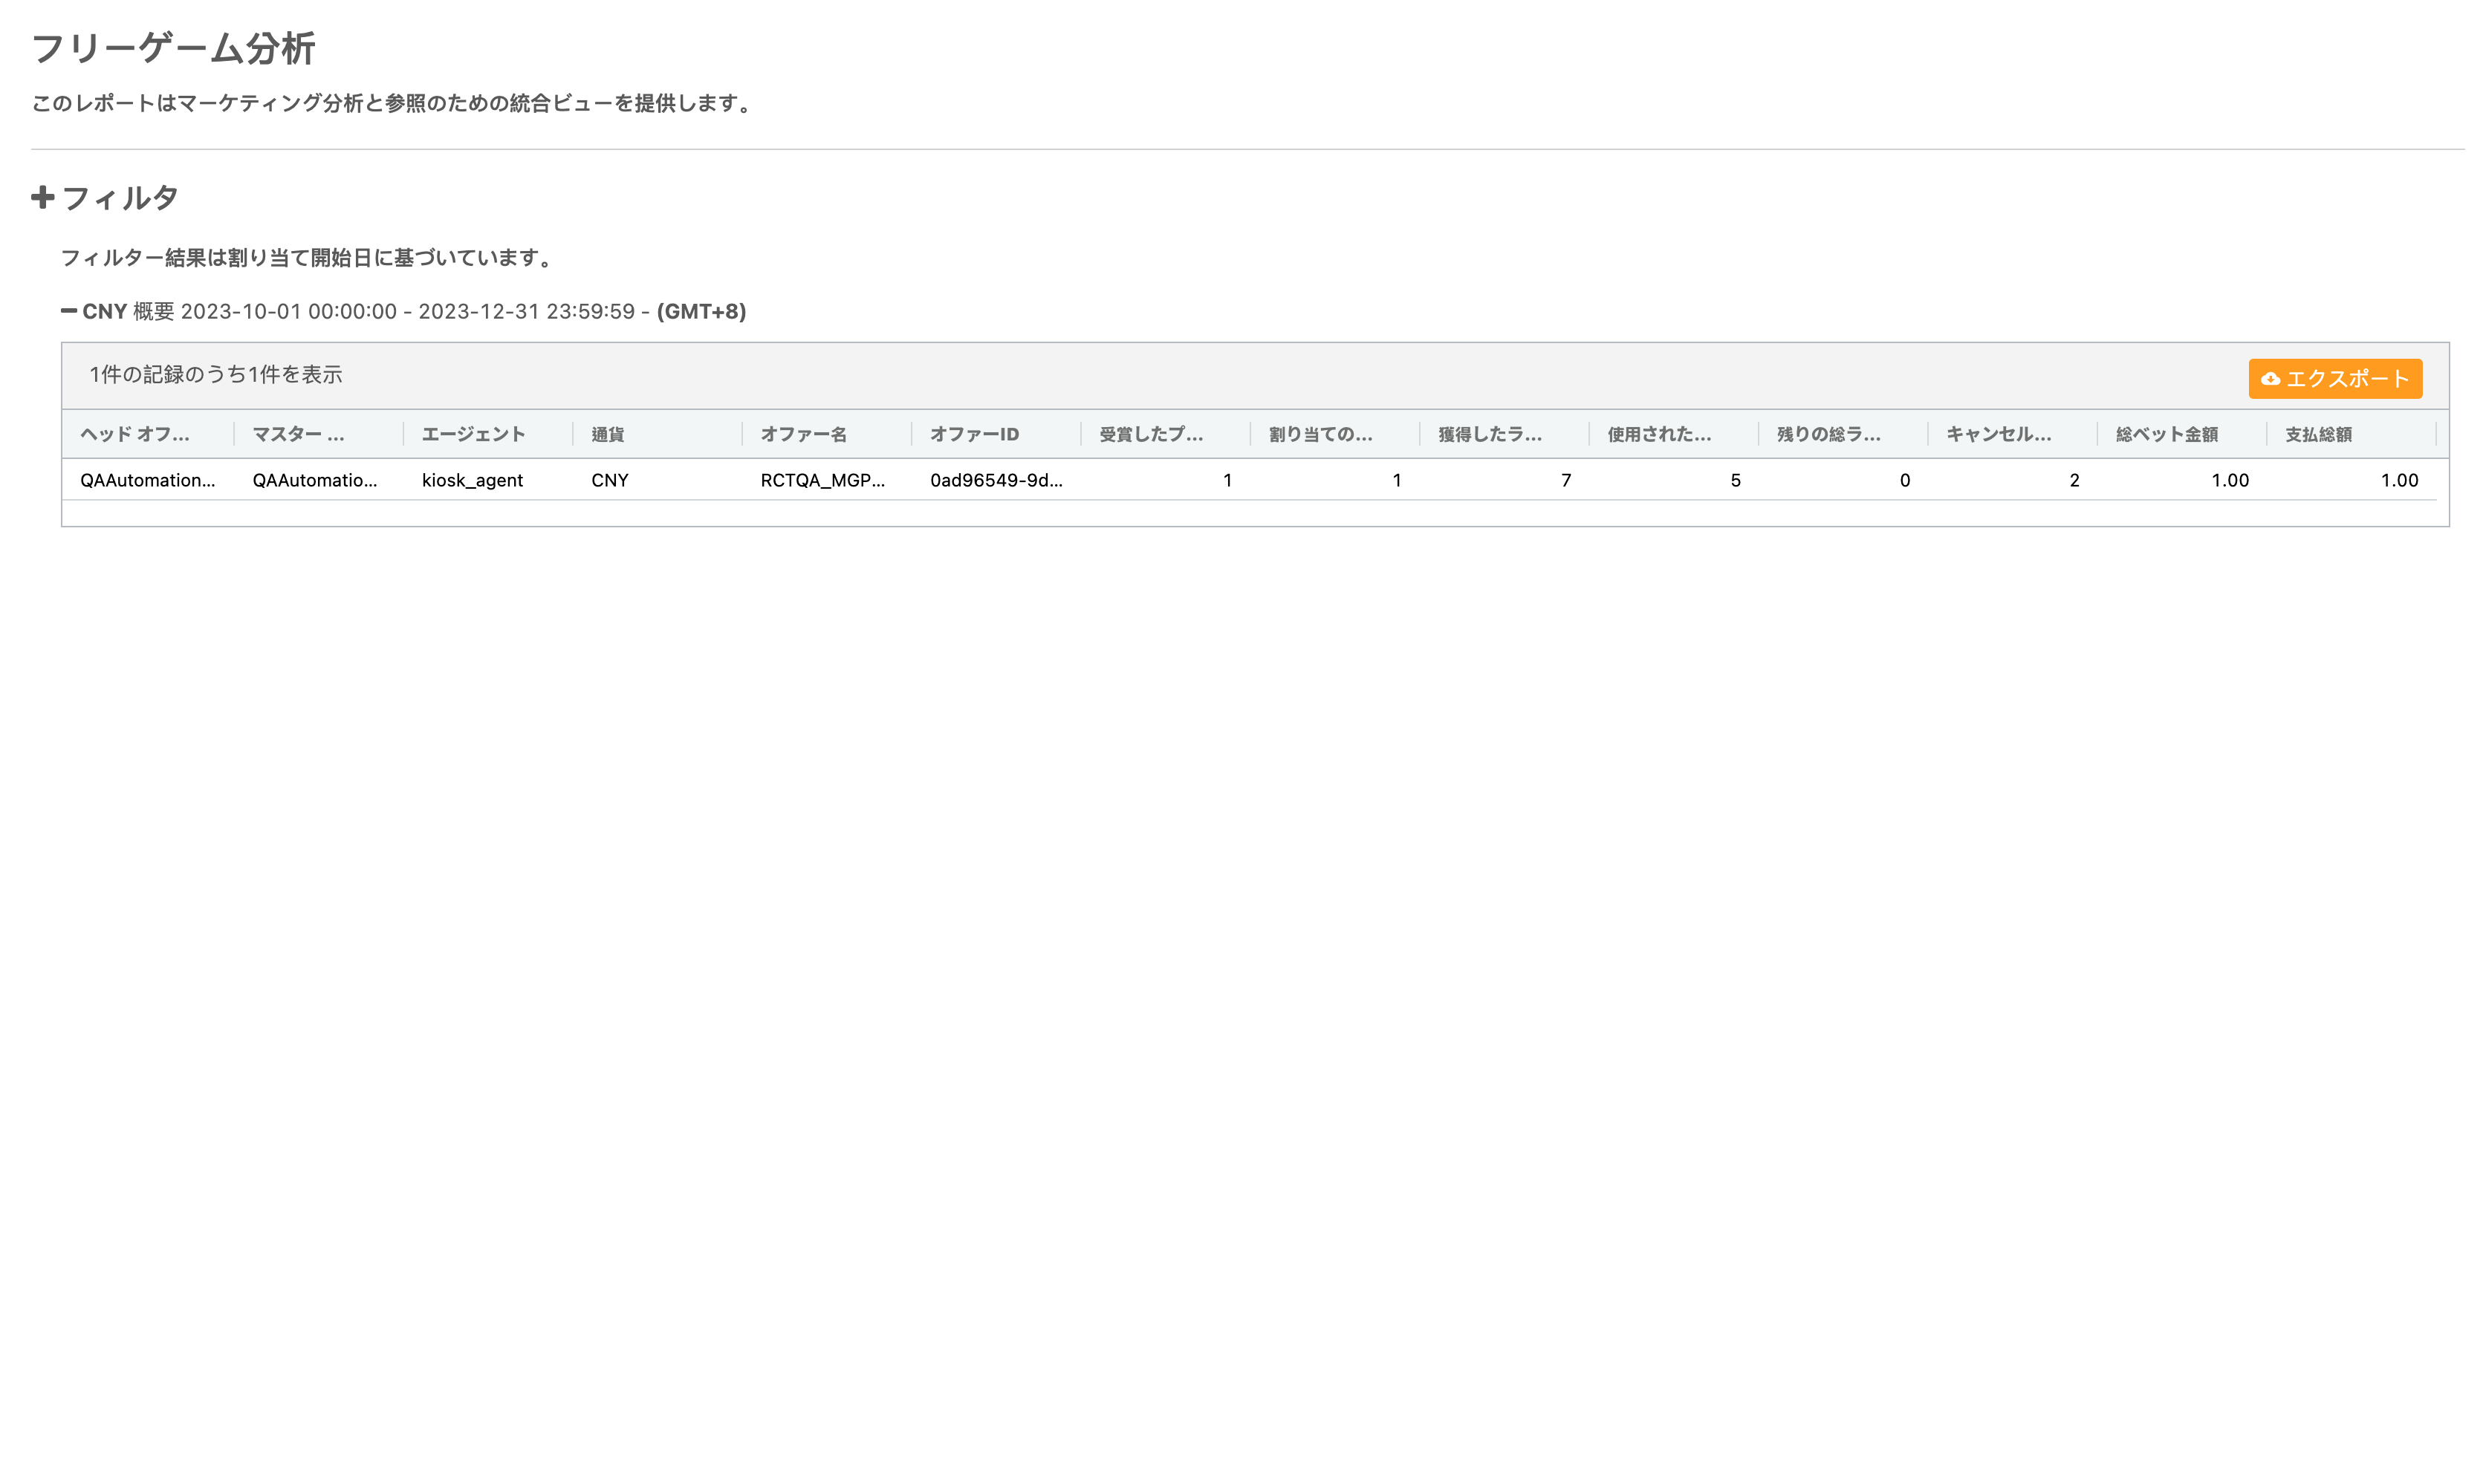
Task: Sort by エージェント column header
Action: point(473,434)
